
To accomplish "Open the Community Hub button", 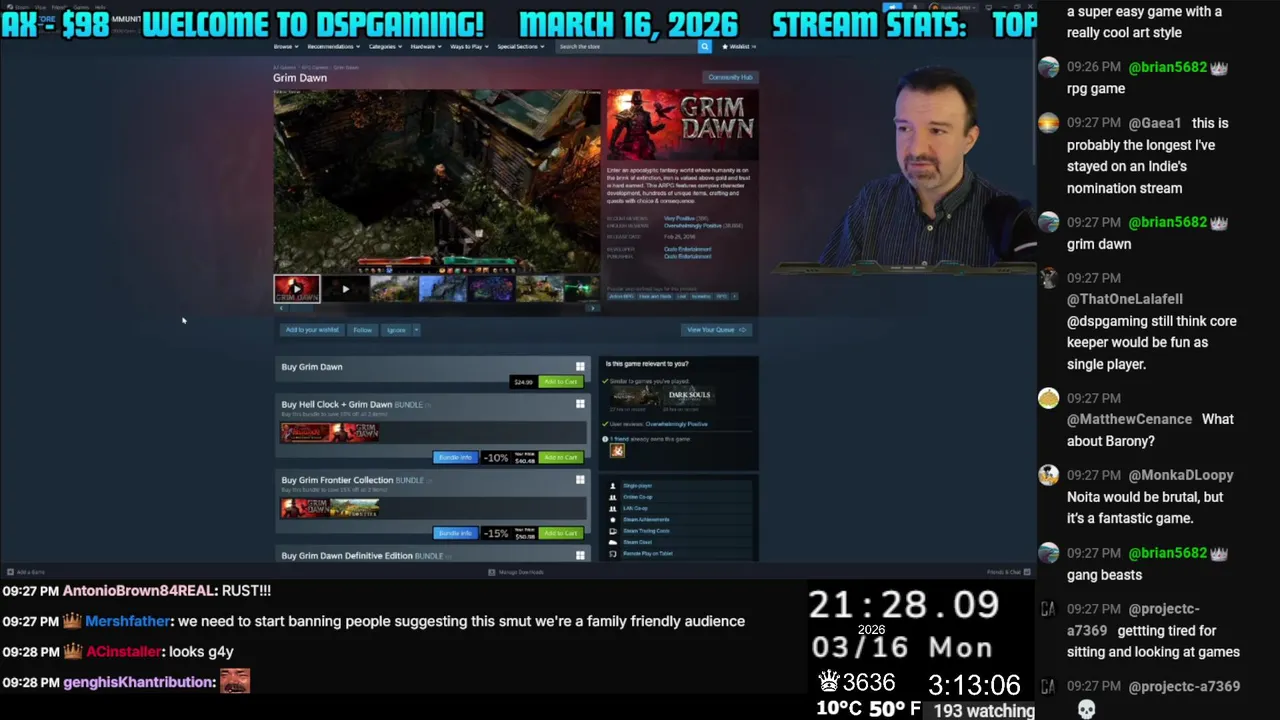I will 730,77.
